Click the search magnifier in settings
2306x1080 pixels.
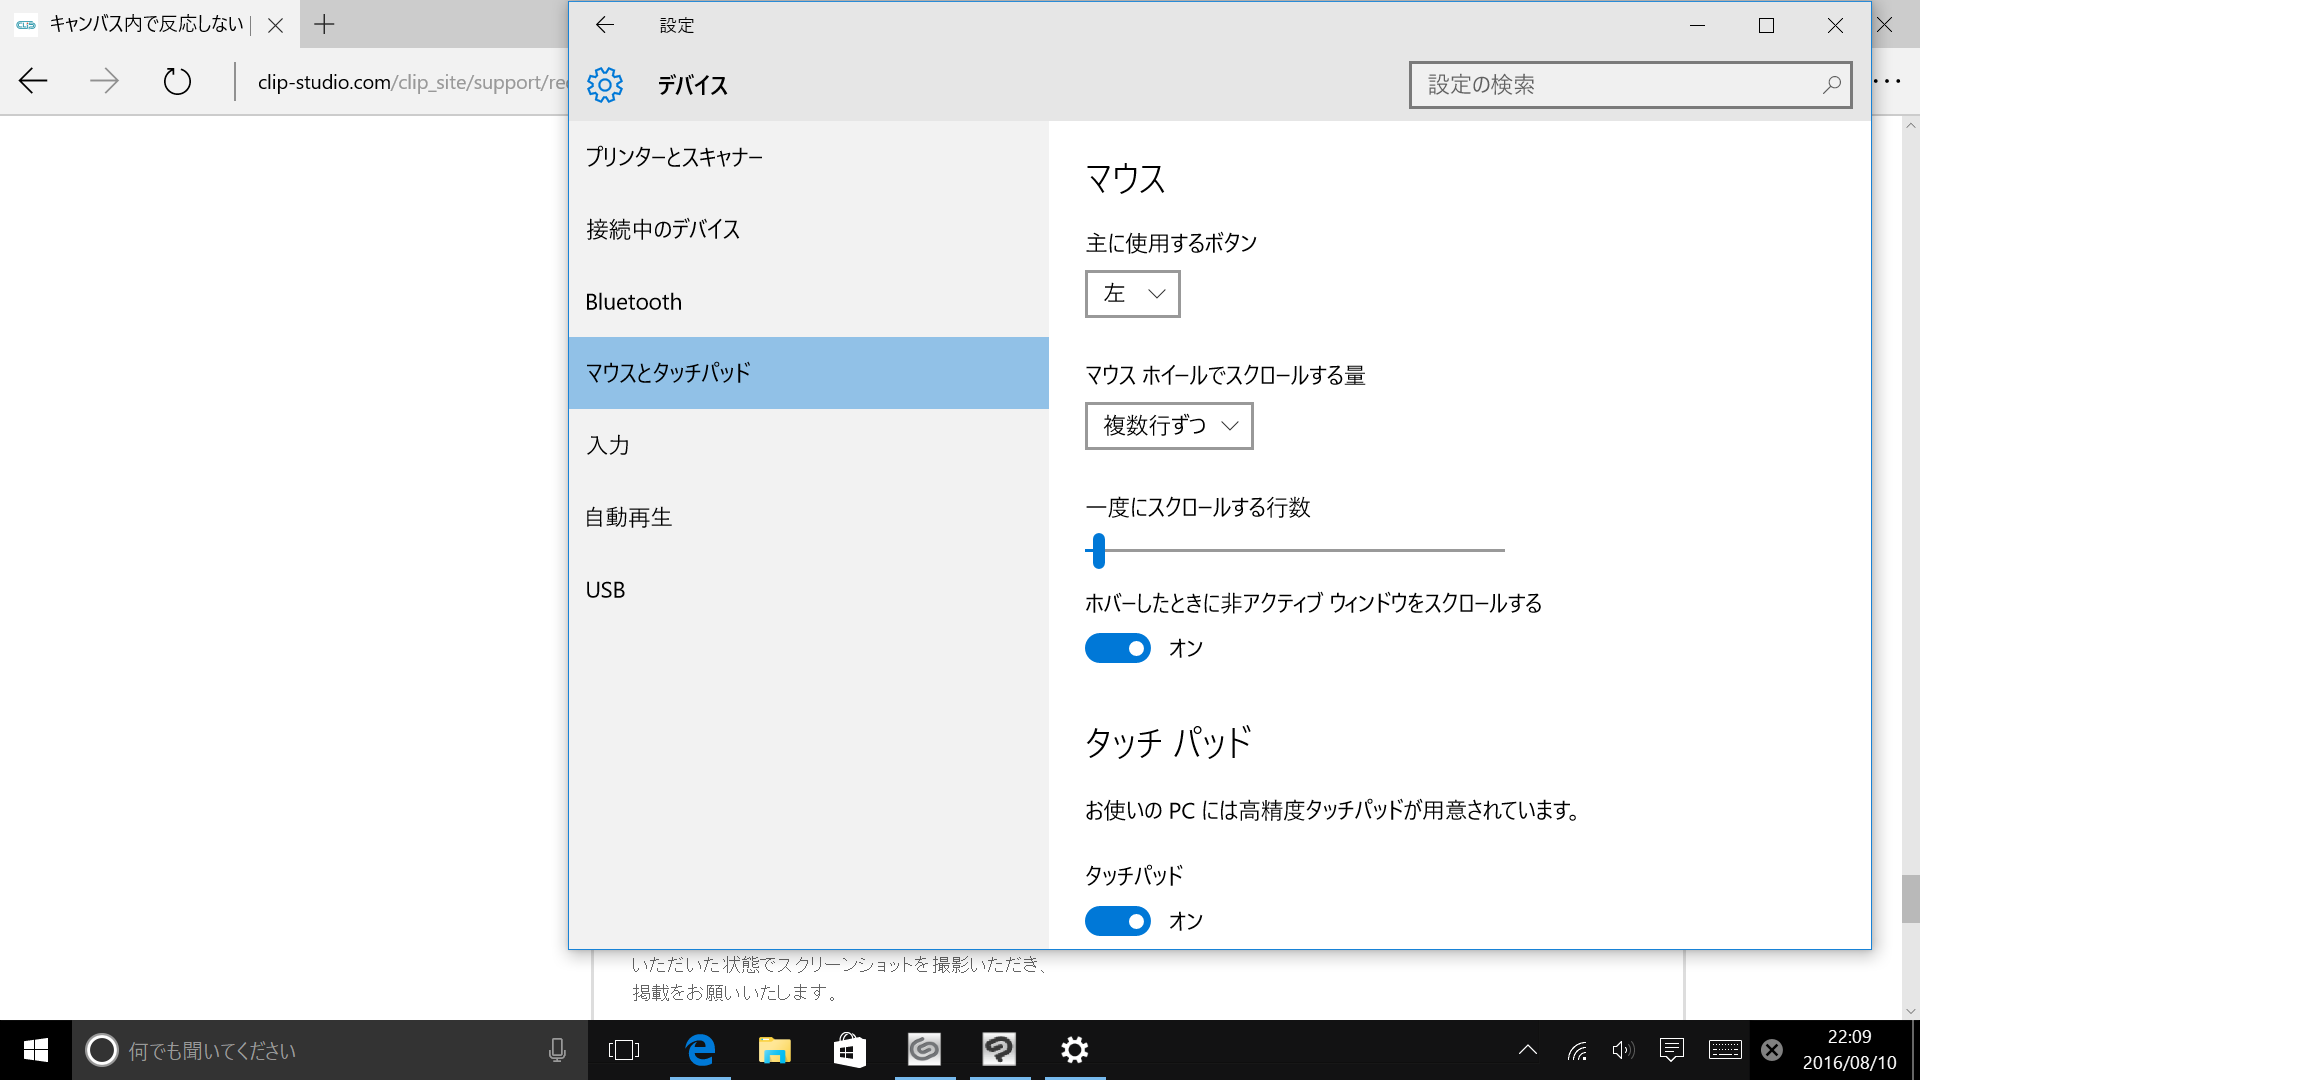[1831, 85]
